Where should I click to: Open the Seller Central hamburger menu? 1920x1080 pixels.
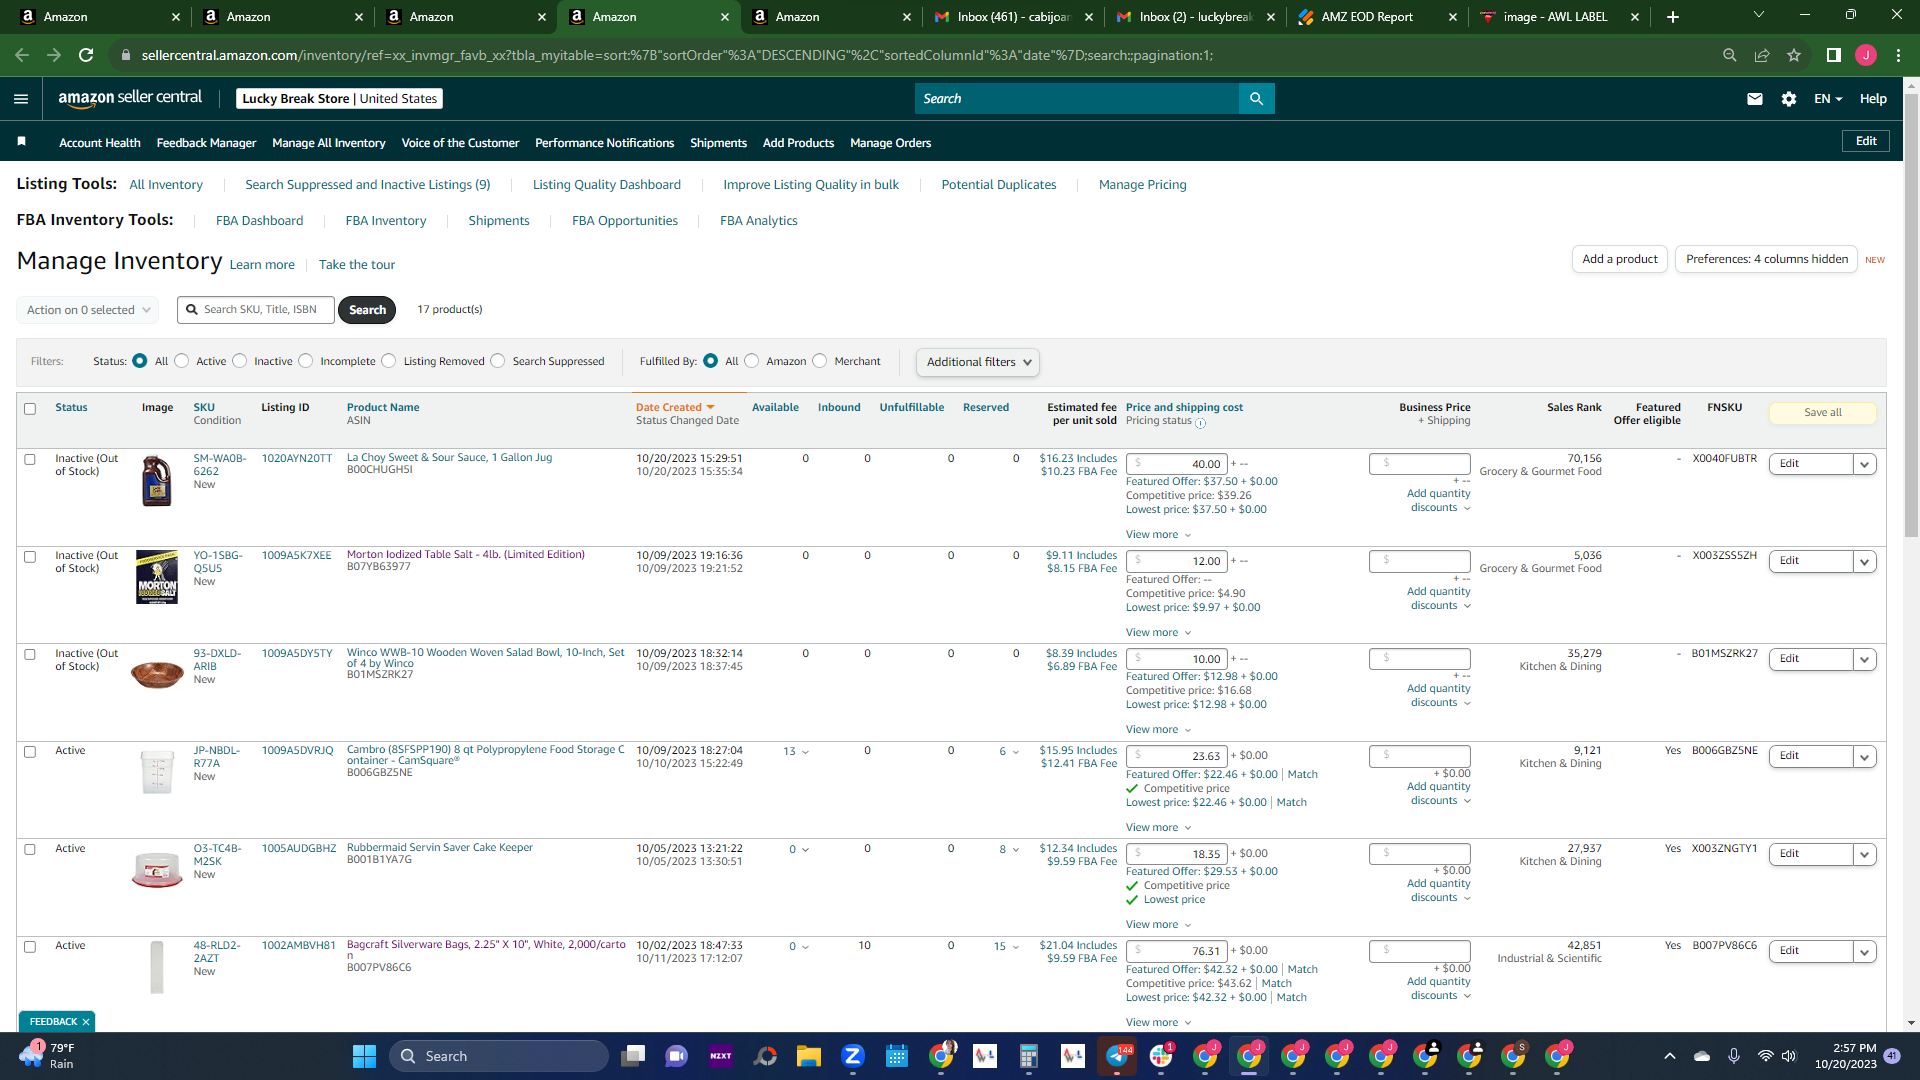point(21,99)
